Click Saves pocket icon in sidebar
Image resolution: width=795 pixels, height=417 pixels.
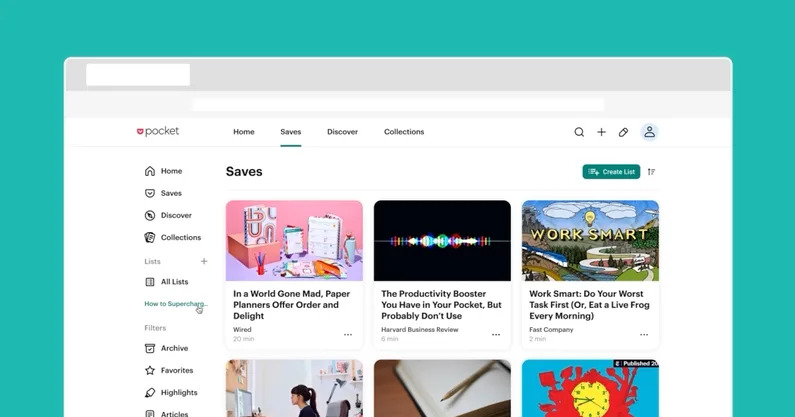[x=150, y=193]
